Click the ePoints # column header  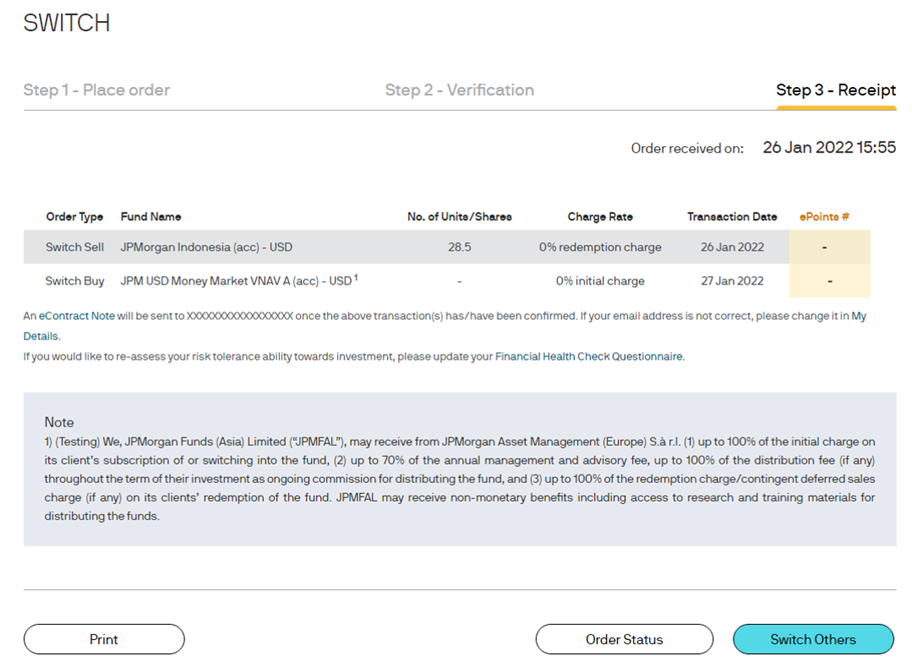(824, 217)
